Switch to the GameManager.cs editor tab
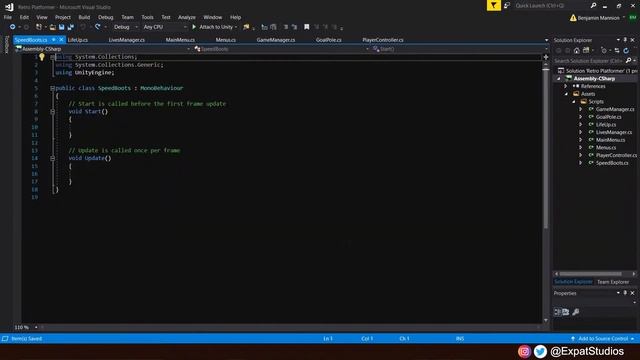The image size is (640, 360). point(276,40)
